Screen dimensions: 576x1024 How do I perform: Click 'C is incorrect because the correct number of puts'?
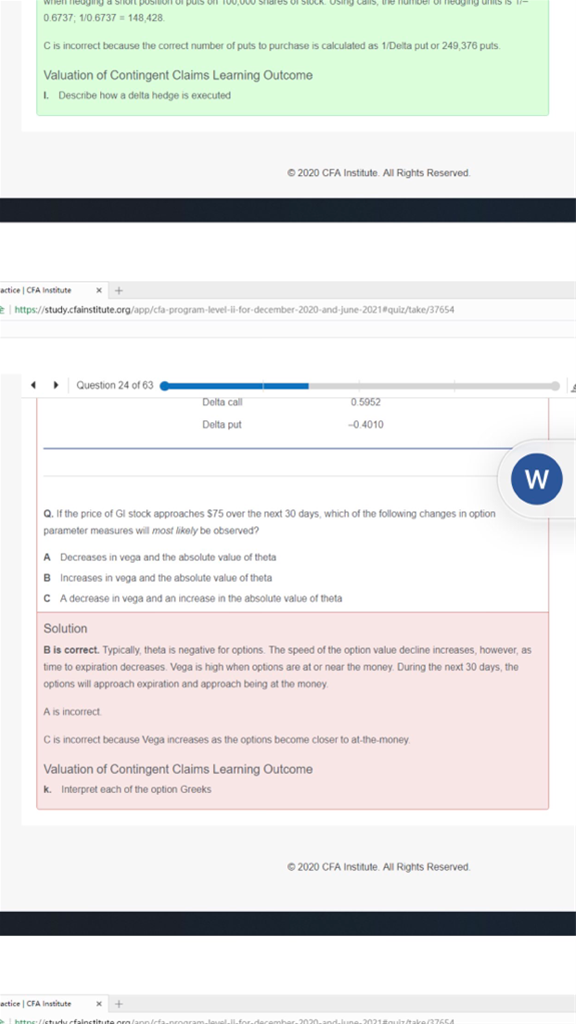tap(272, 46)
